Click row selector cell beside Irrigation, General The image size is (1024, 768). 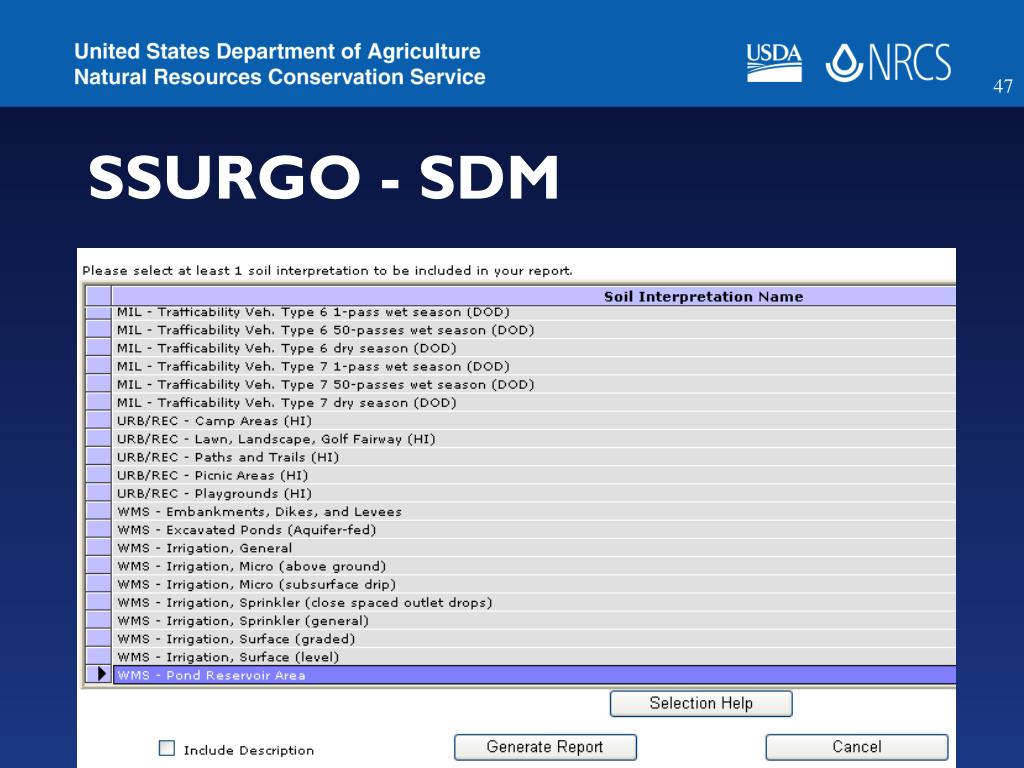click(99, 548)
